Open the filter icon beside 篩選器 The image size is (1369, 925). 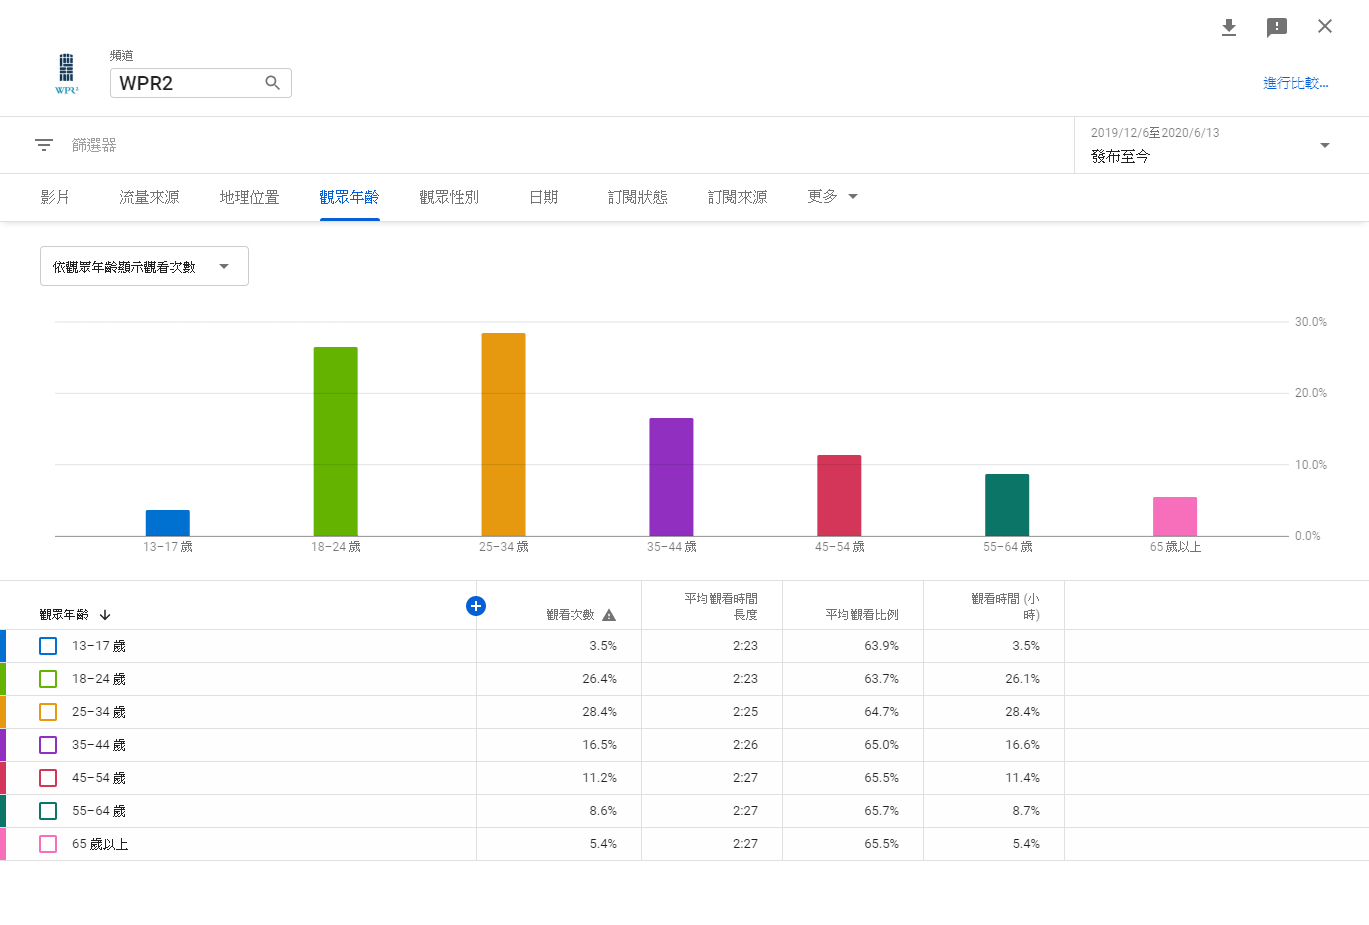[x=44, y=145]
